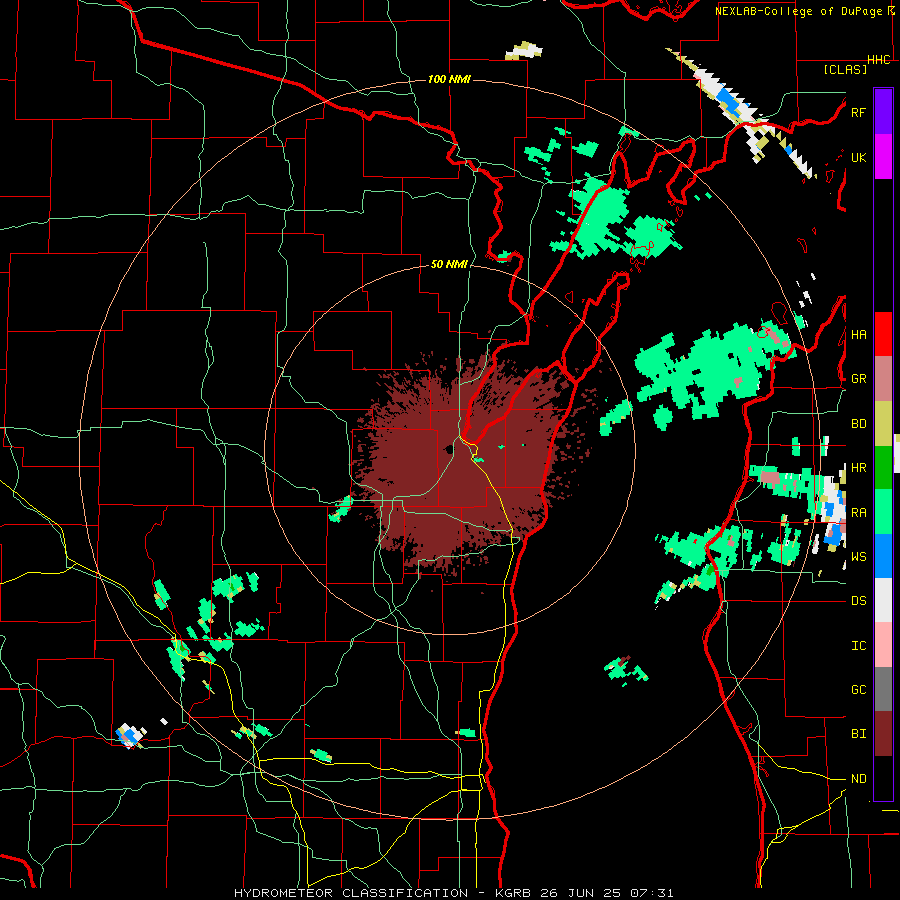The width and height of the screenshot is (900, 900).
Task: Click the "100 NMI" range ring label
Action: click(x=449, y=79)
